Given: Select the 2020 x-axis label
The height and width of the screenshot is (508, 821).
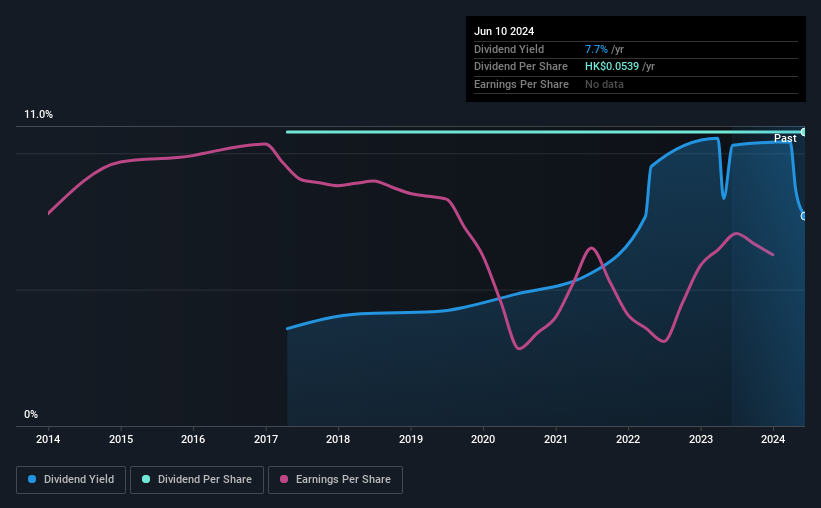Looking at the screenshot, I should click(483, 439).
